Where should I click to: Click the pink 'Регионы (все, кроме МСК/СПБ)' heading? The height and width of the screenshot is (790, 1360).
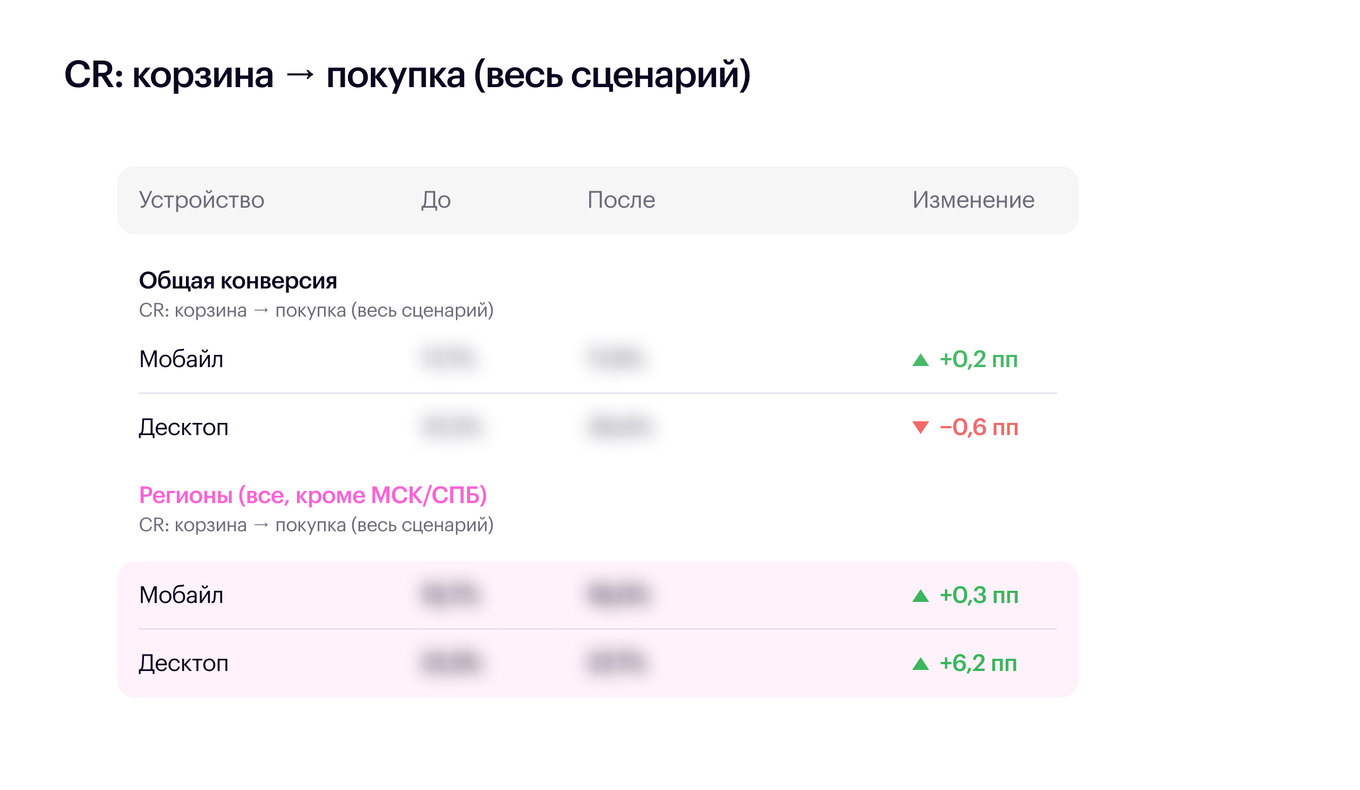point(313,495)
